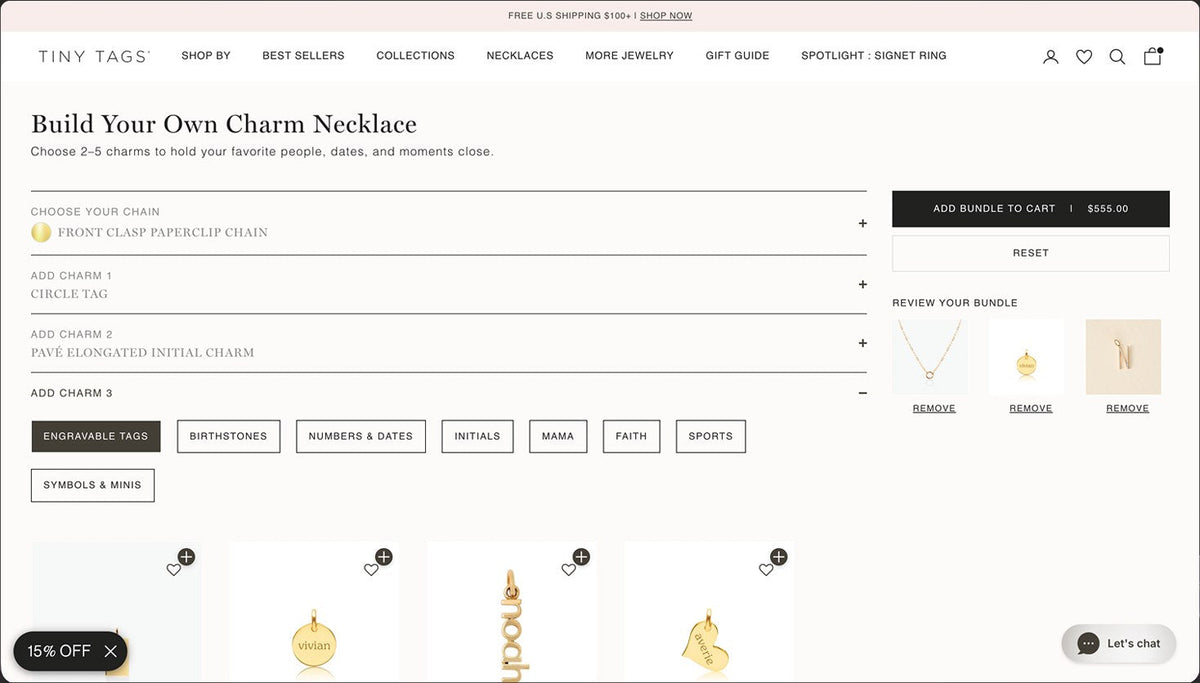Click Add Bundle to Cart button
Screen dimensions: 1200x683
point(1030,209)
